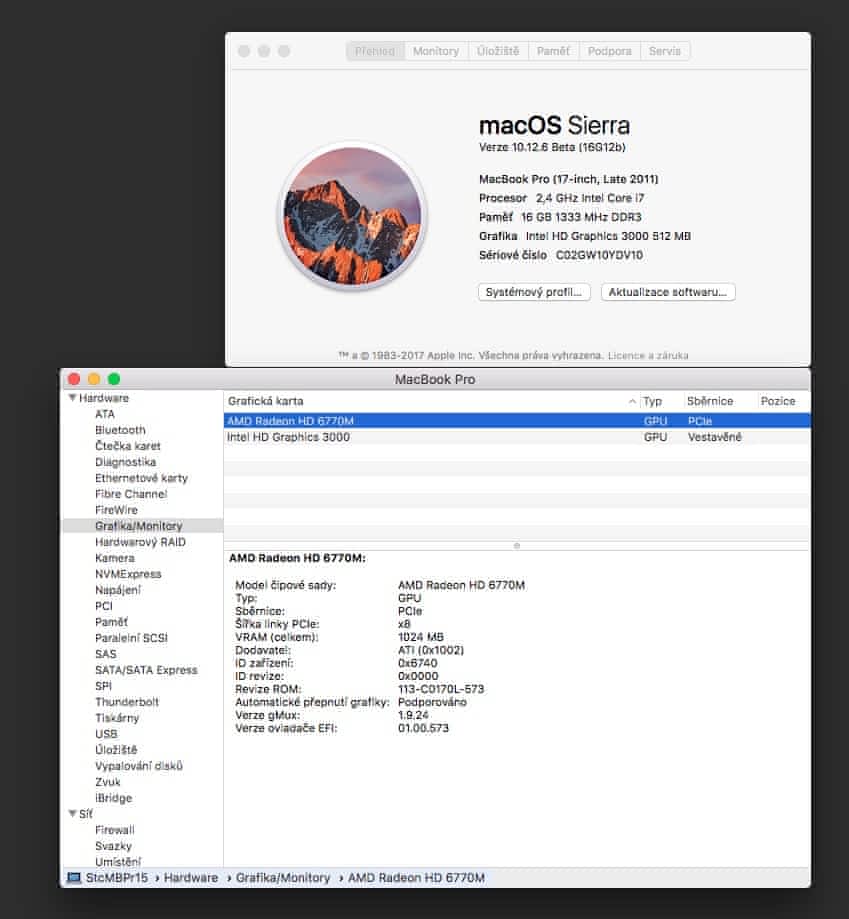This screenshot has width=849, height=919.
Task: Select SAS in the sidebar
Action: point(105,654)
